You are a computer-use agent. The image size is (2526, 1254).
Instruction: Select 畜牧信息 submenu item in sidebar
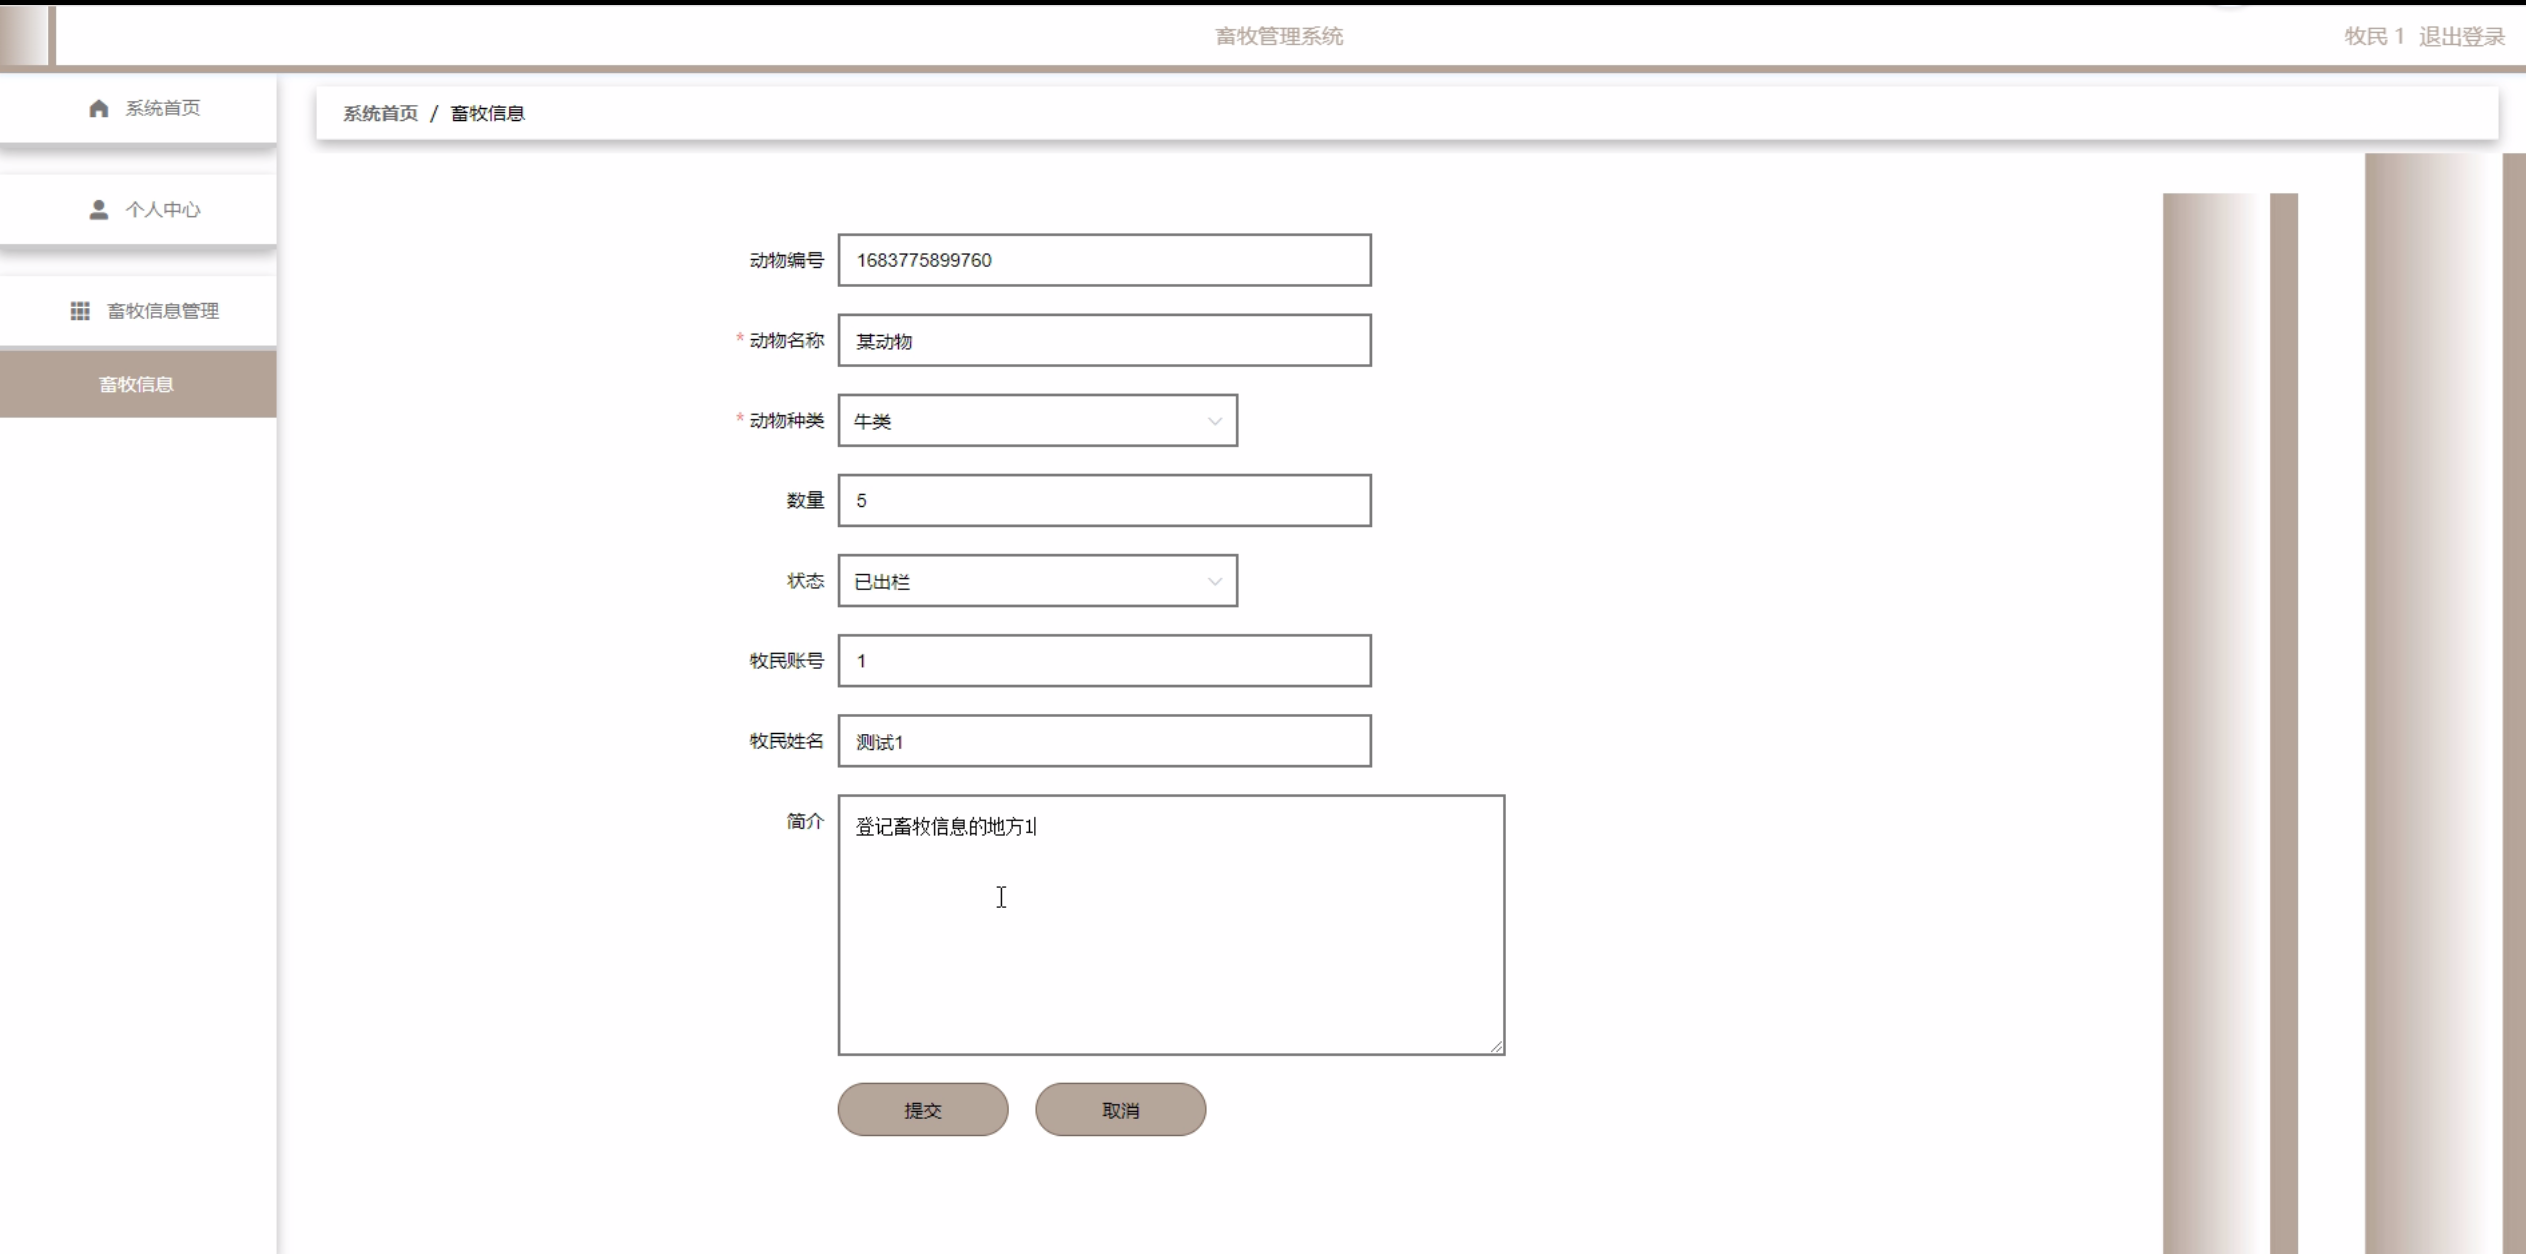[137, 384]
